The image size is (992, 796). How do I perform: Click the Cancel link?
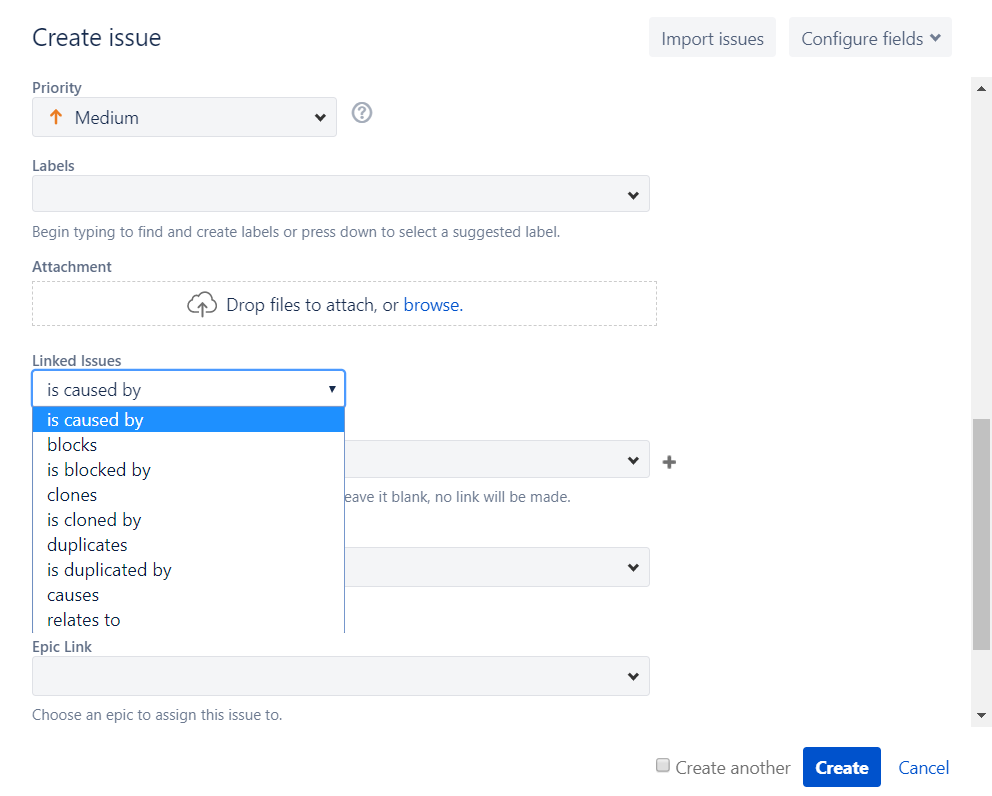pyautogui.click(x=923, y=768)
